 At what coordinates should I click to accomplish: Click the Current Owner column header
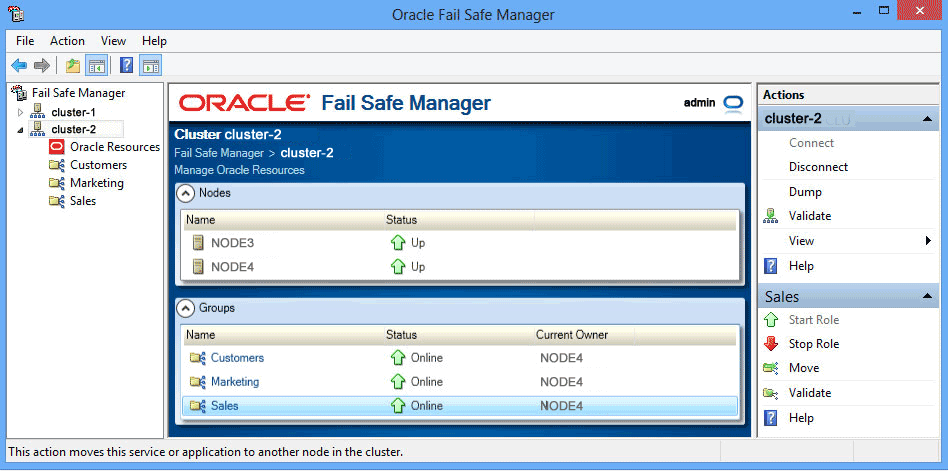(x=572, y=335)
